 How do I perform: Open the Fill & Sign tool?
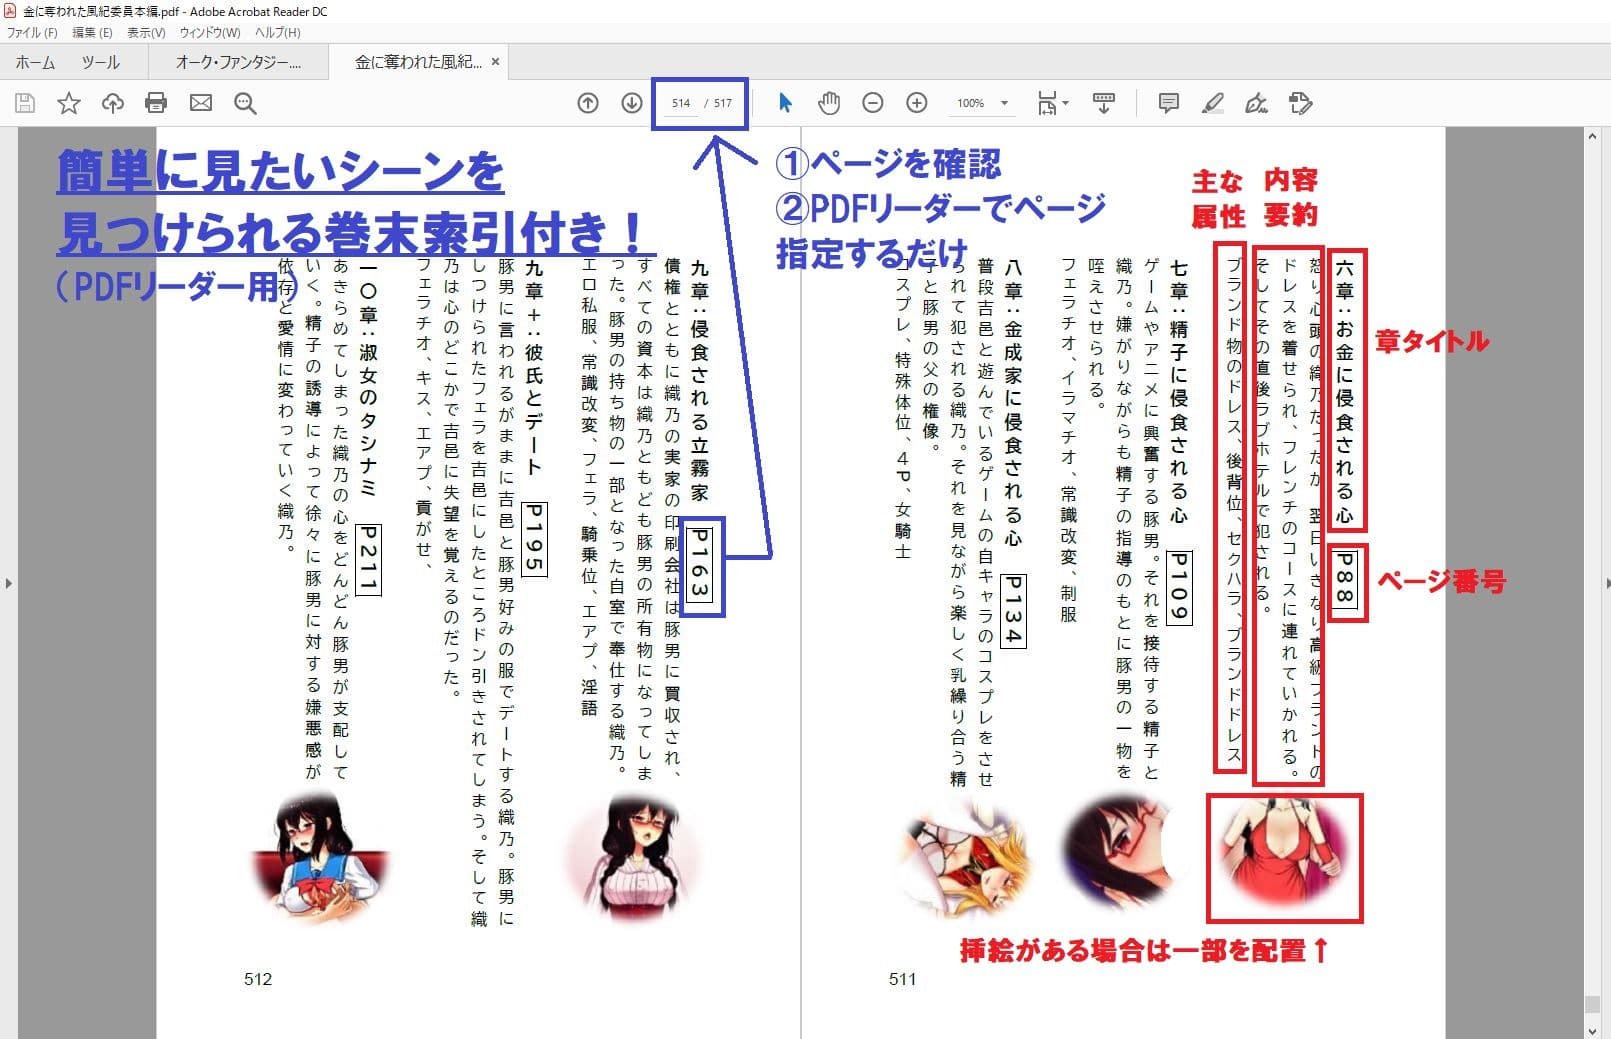(1256, 103)
